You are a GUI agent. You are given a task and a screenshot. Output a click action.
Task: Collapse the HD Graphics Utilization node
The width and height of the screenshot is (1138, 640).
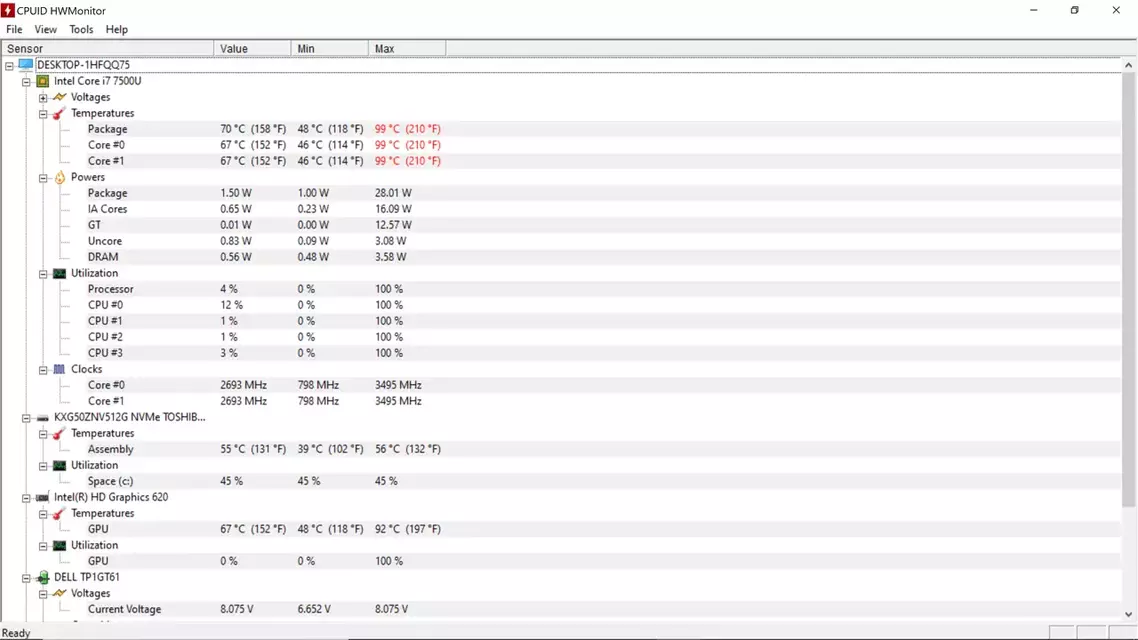43,546
